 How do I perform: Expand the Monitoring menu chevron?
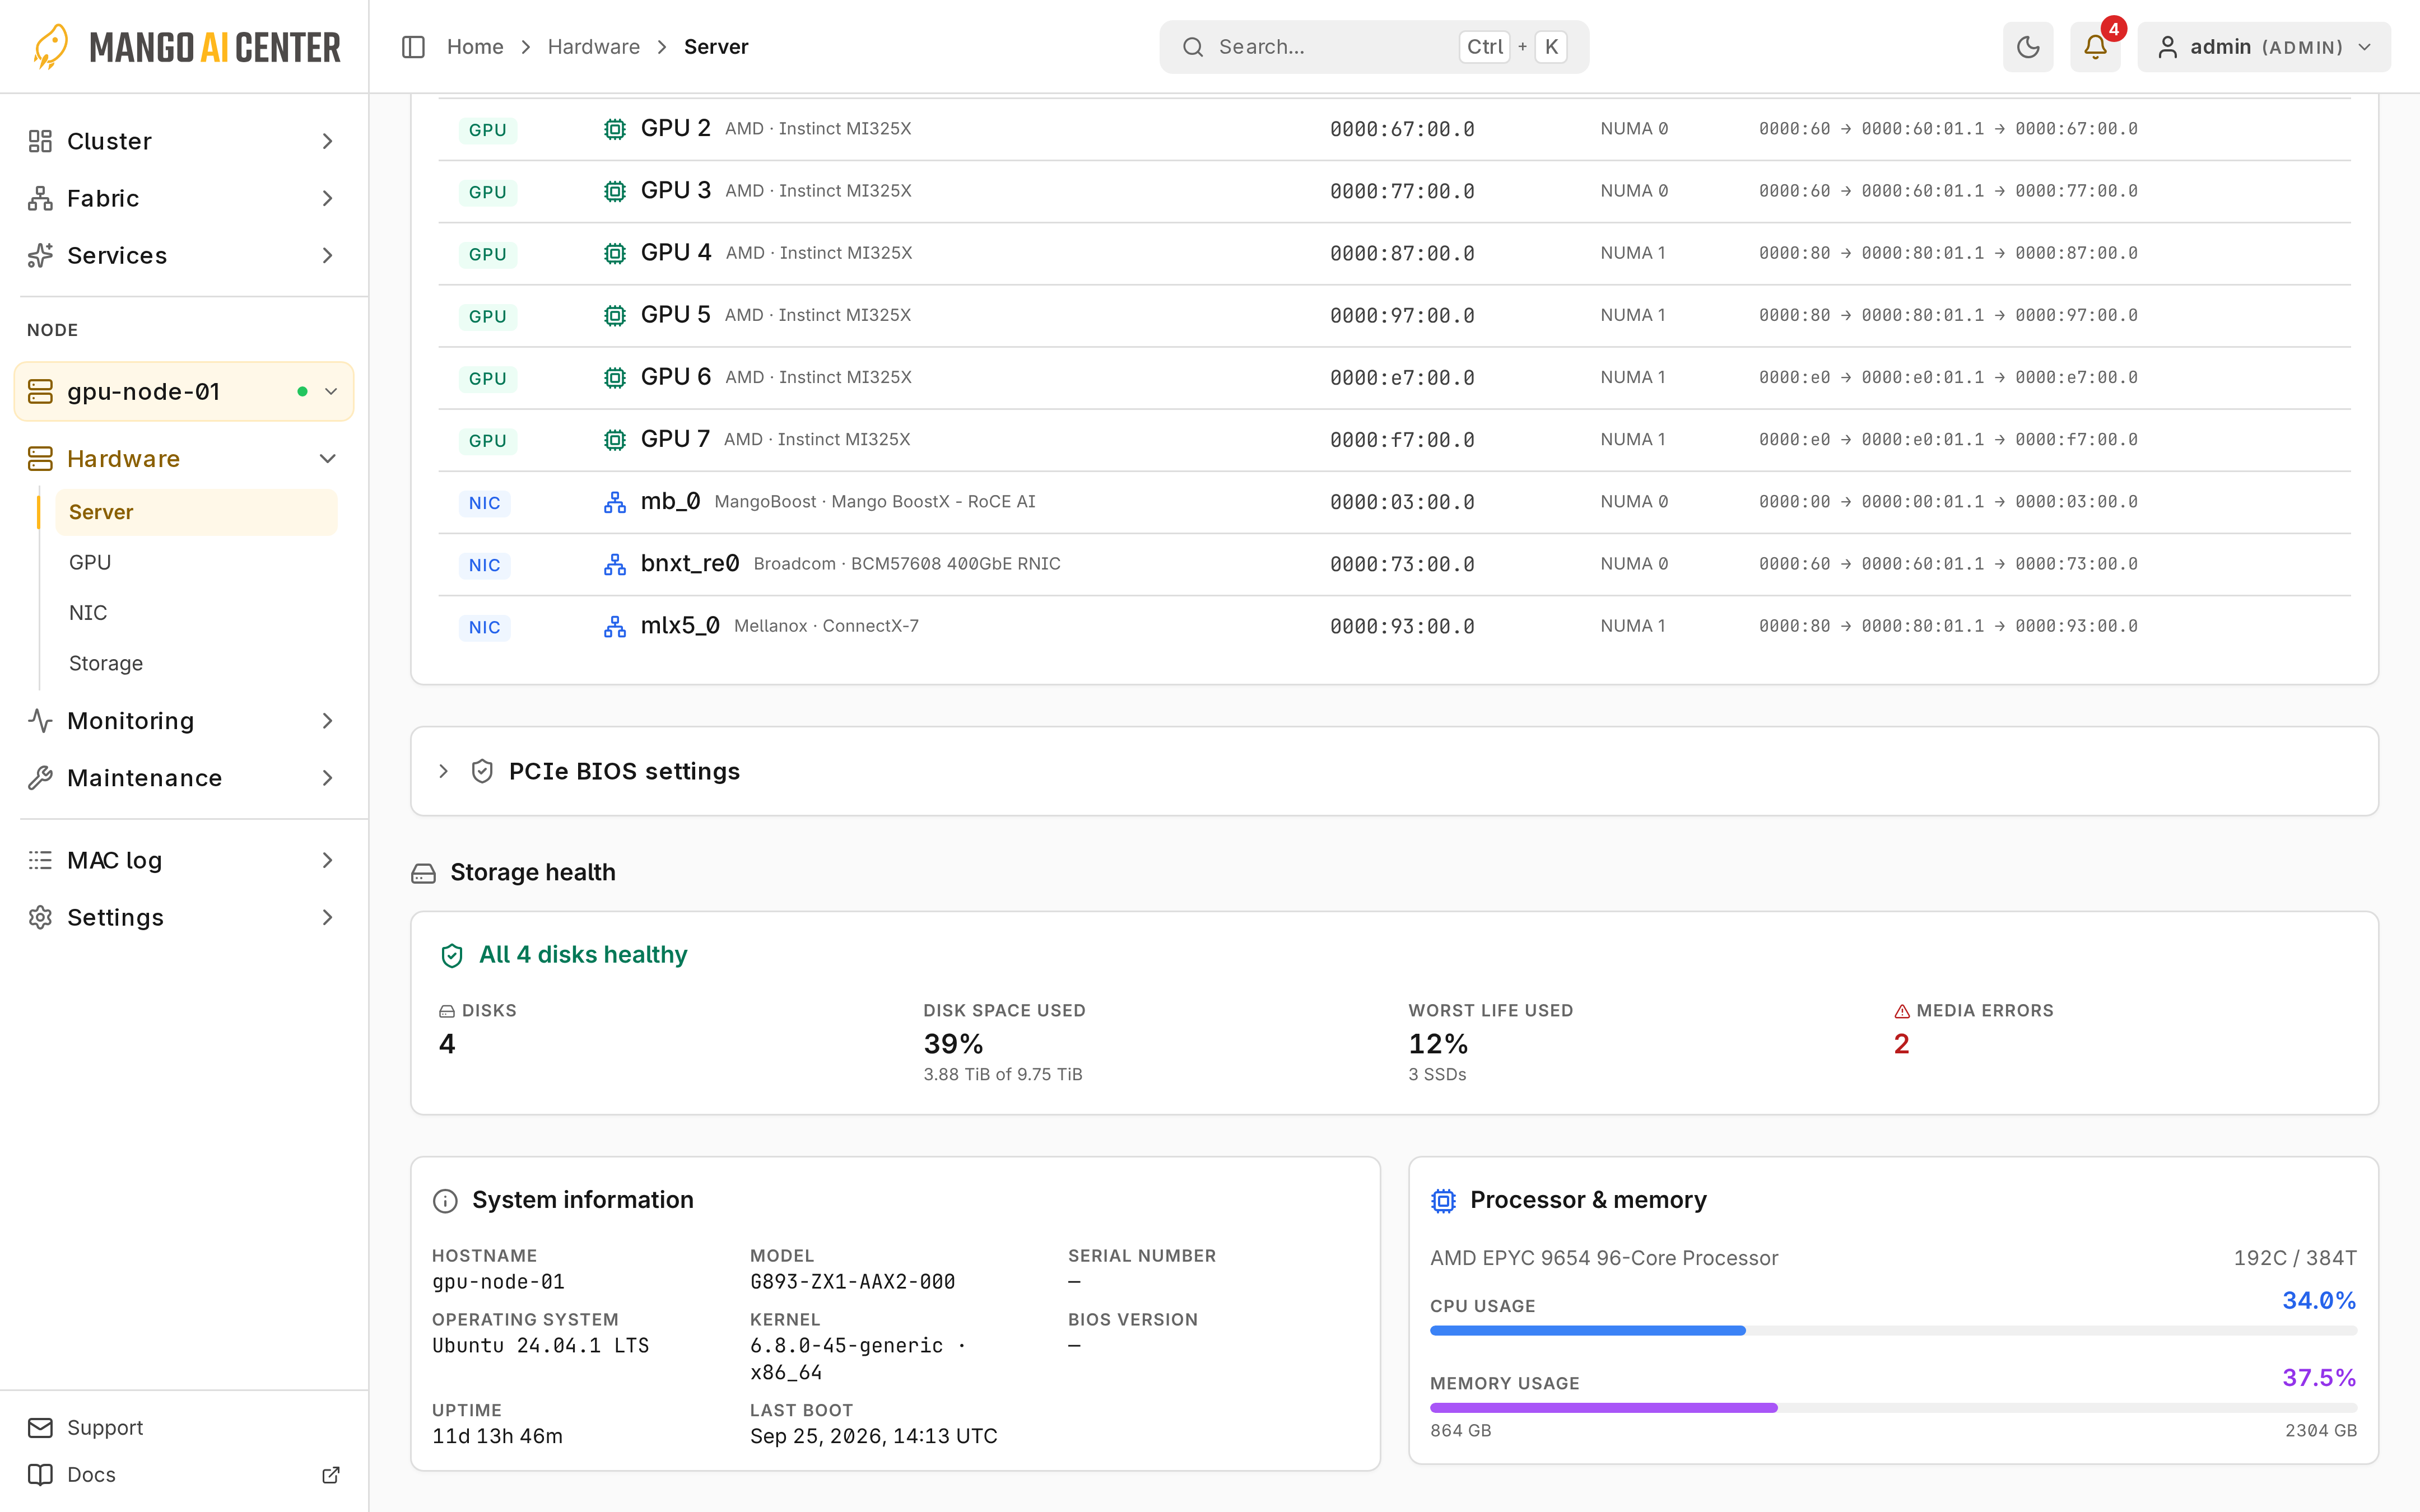[327, 721]
